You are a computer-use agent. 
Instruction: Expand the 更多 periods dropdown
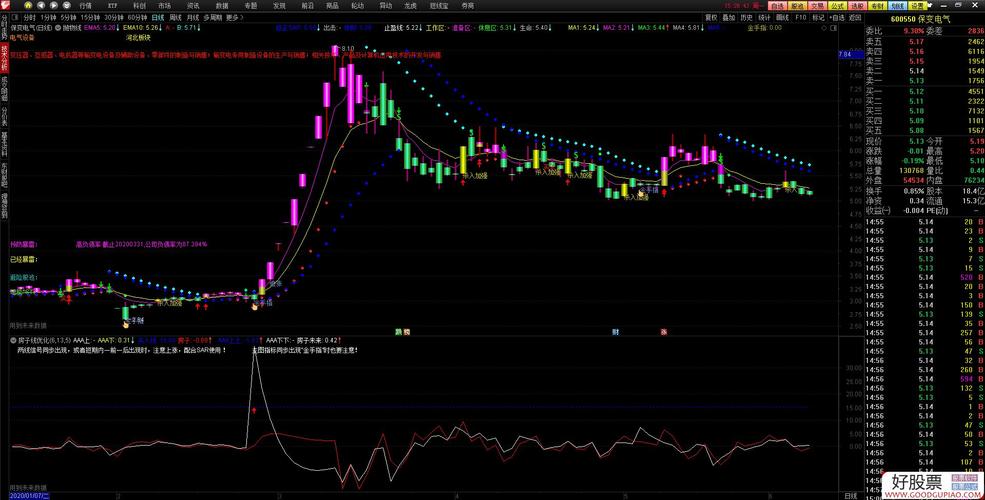[234, 18]
